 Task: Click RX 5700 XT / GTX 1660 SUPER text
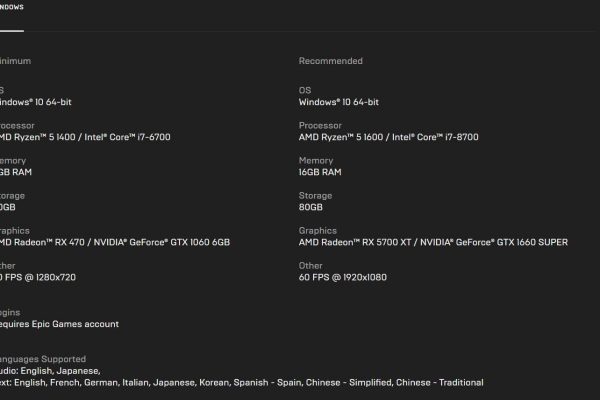tap(433, 242)
